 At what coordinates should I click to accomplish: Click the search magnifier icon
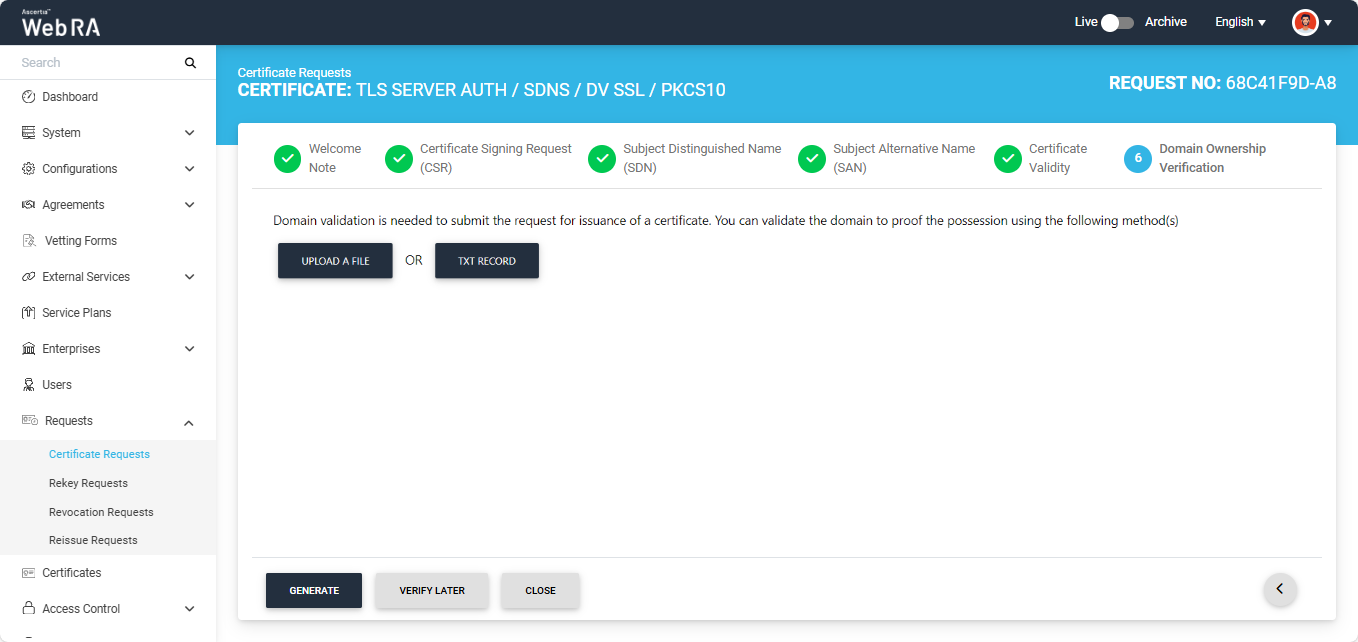(190, 63)
